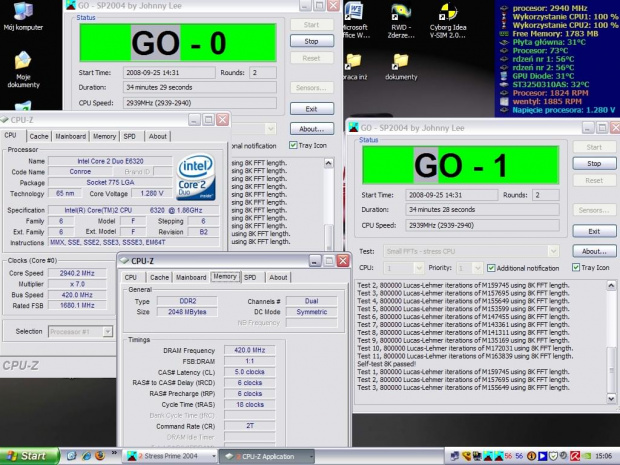The height and width of the screenshot is (465, 620).
Task: Open the partially hidden dropdown in GO - 0 window
Action: coord(270,129)
